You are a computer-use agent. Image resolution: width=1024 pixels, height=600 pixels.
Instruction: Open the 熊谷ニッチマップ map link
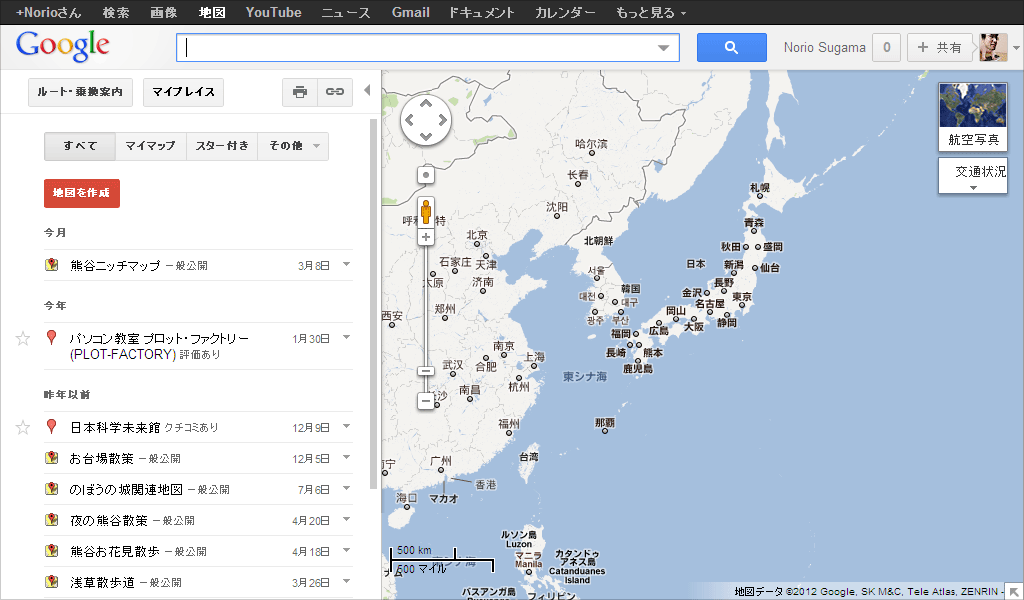pos(115,266)
